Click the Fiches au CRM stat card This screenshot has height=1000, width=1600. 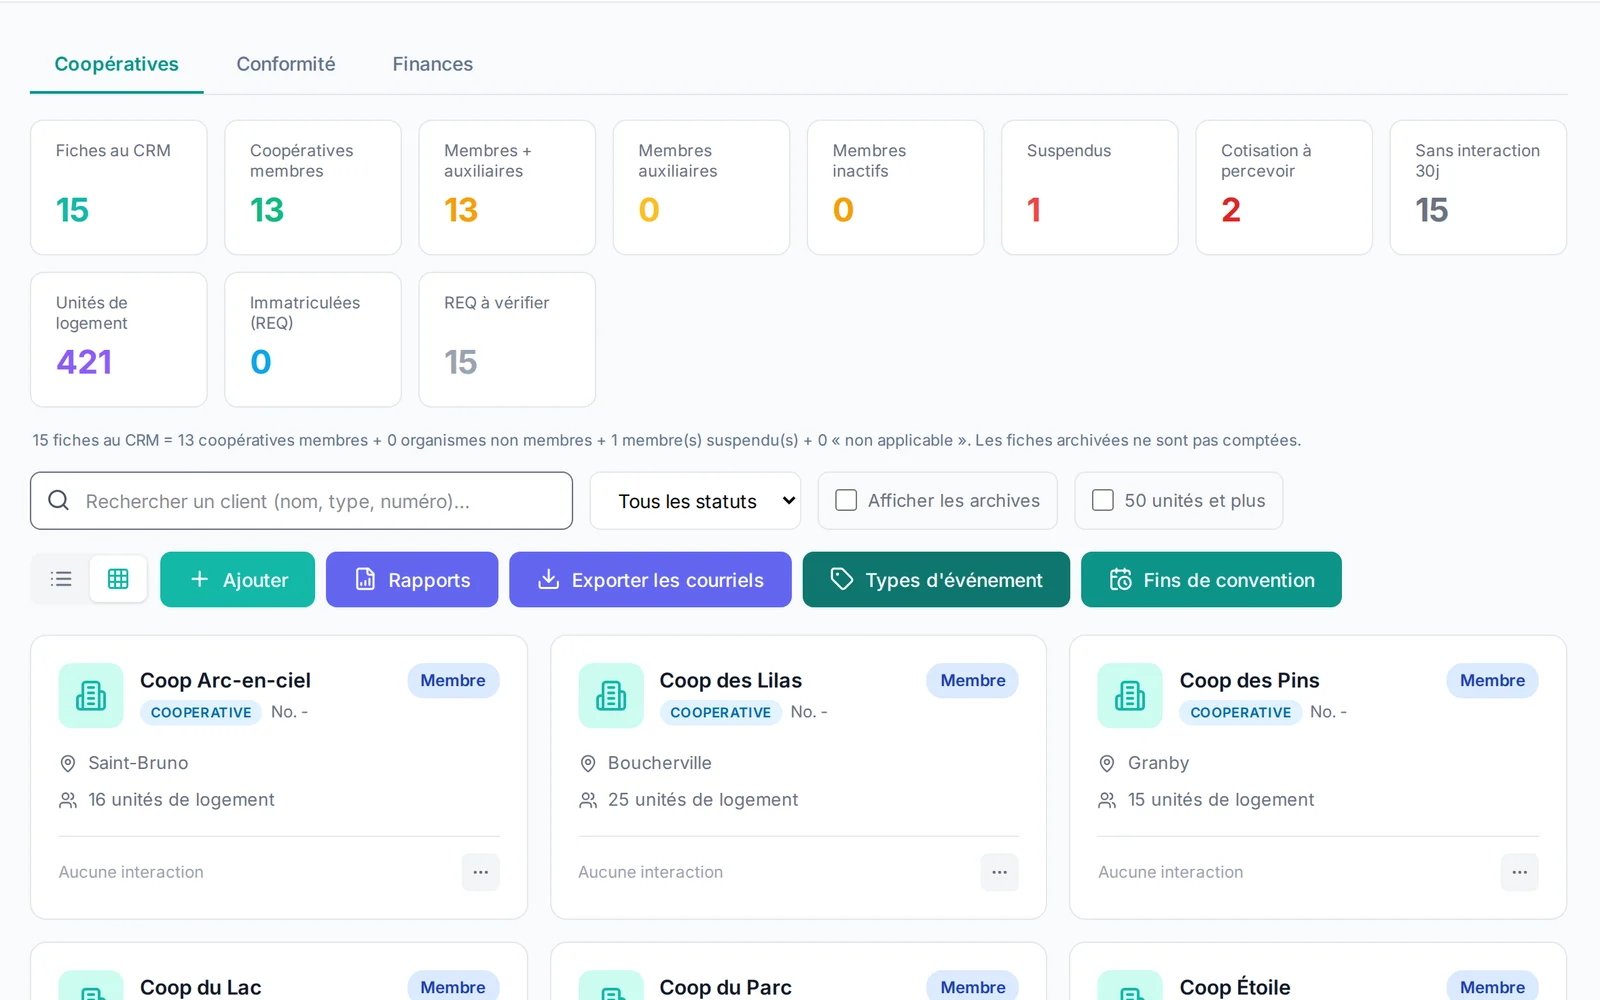[x=119, y=188]
